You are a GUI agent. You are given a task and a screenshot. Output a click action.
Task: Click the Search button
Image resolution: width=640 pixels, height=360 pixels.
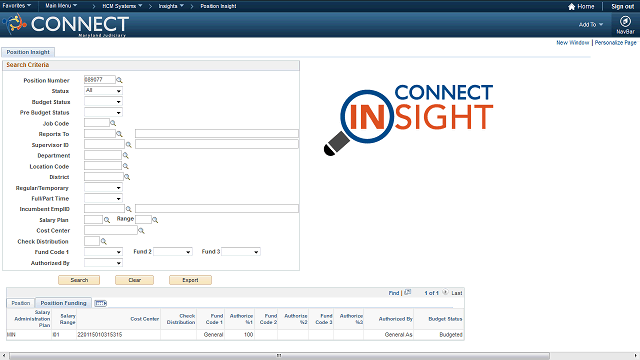(79, 280)
